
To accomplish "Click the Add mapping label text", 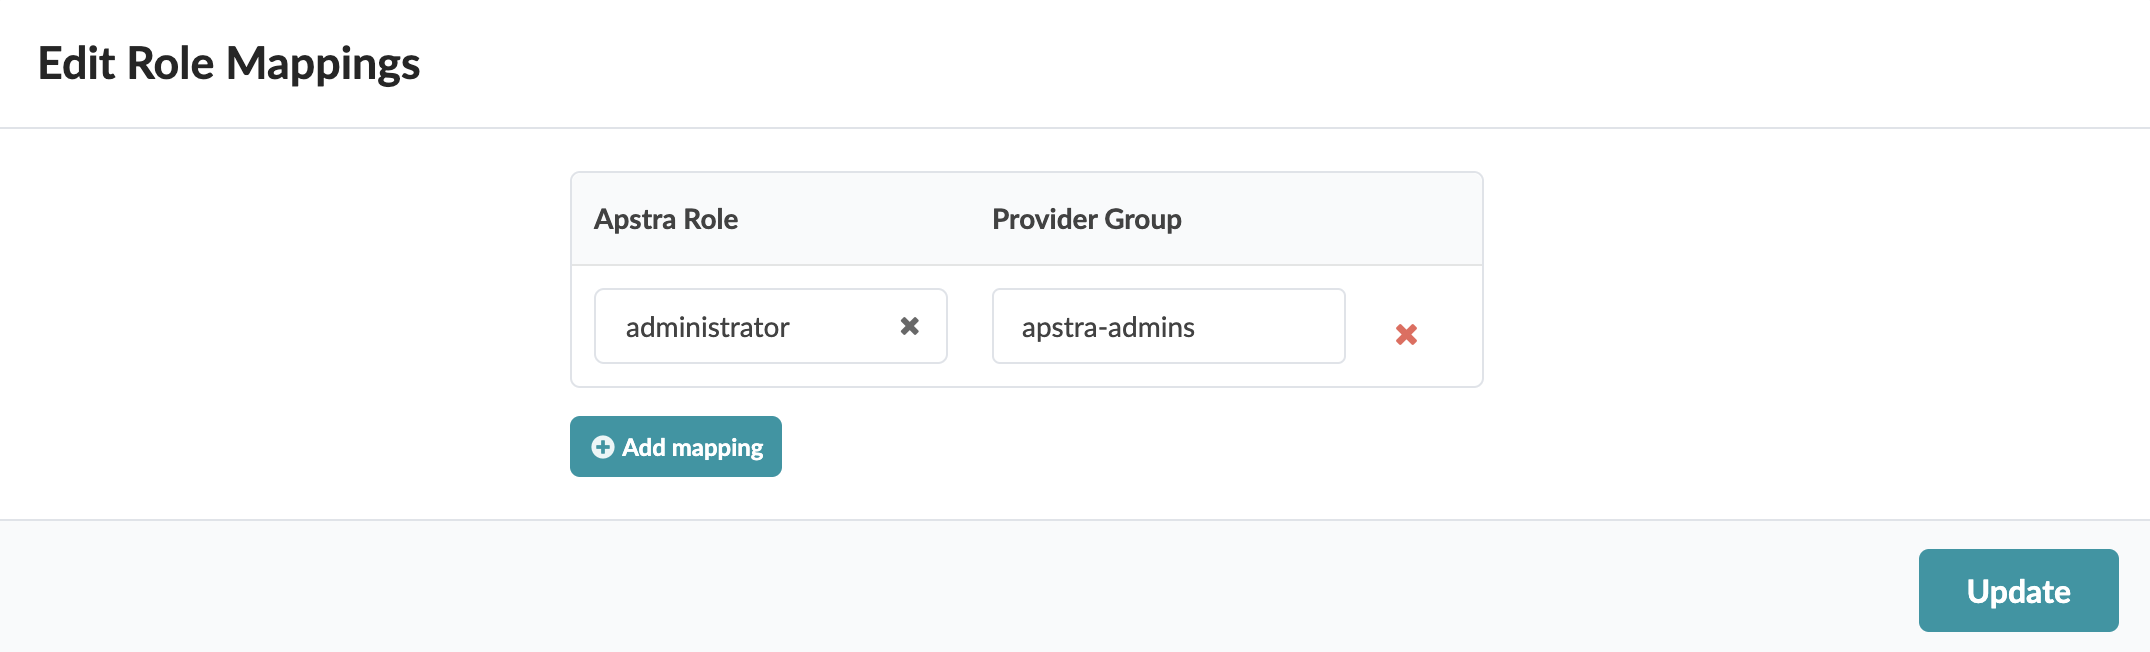I will pos(692,447).
